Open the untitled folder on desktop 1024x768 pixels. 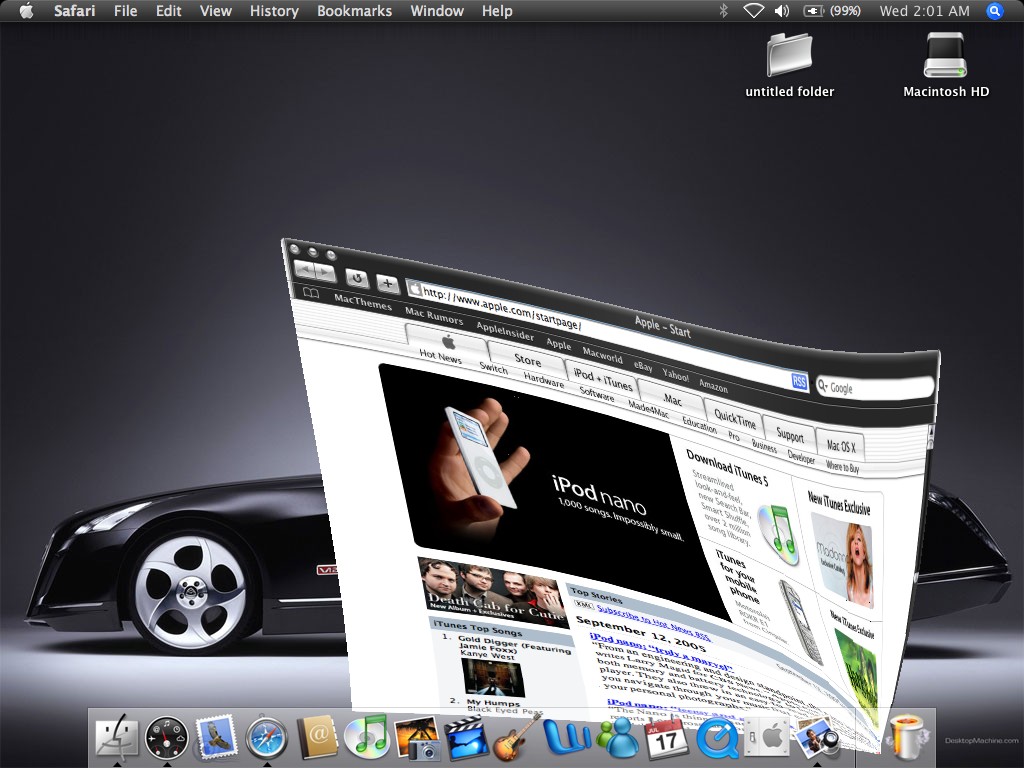[x=790, y=65]
